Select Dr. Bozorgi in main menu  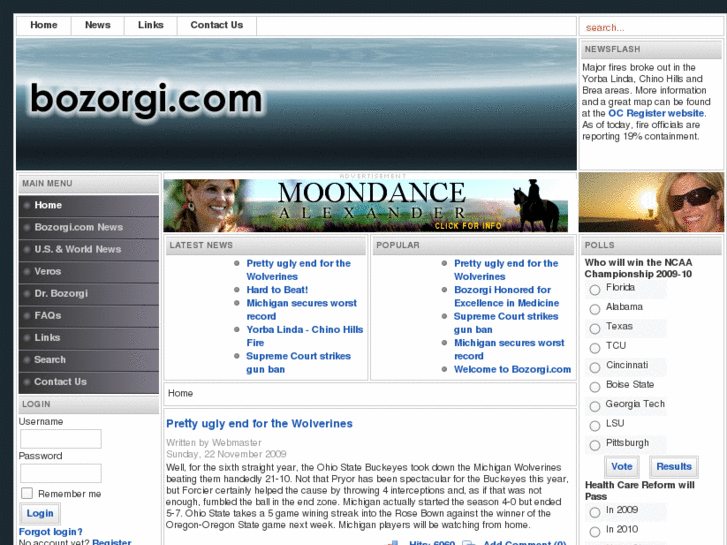89,294
